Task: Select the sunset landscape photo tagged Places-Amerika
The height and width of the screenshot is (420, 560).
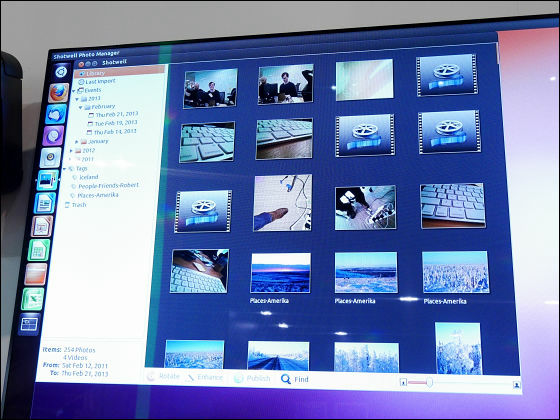Action: tap(280, 273)
